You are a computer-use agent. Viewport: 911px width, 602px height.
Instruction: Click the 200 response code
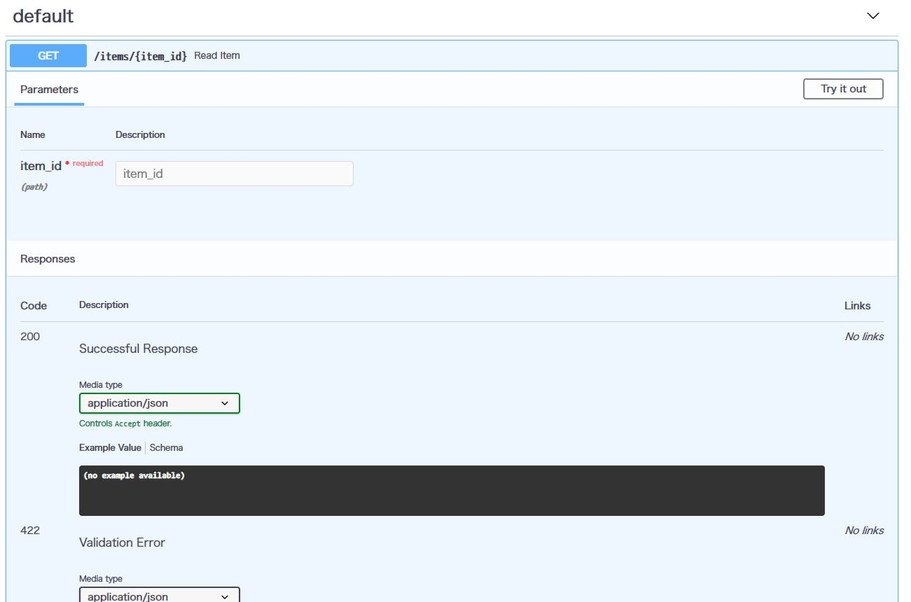pos(30,337)
